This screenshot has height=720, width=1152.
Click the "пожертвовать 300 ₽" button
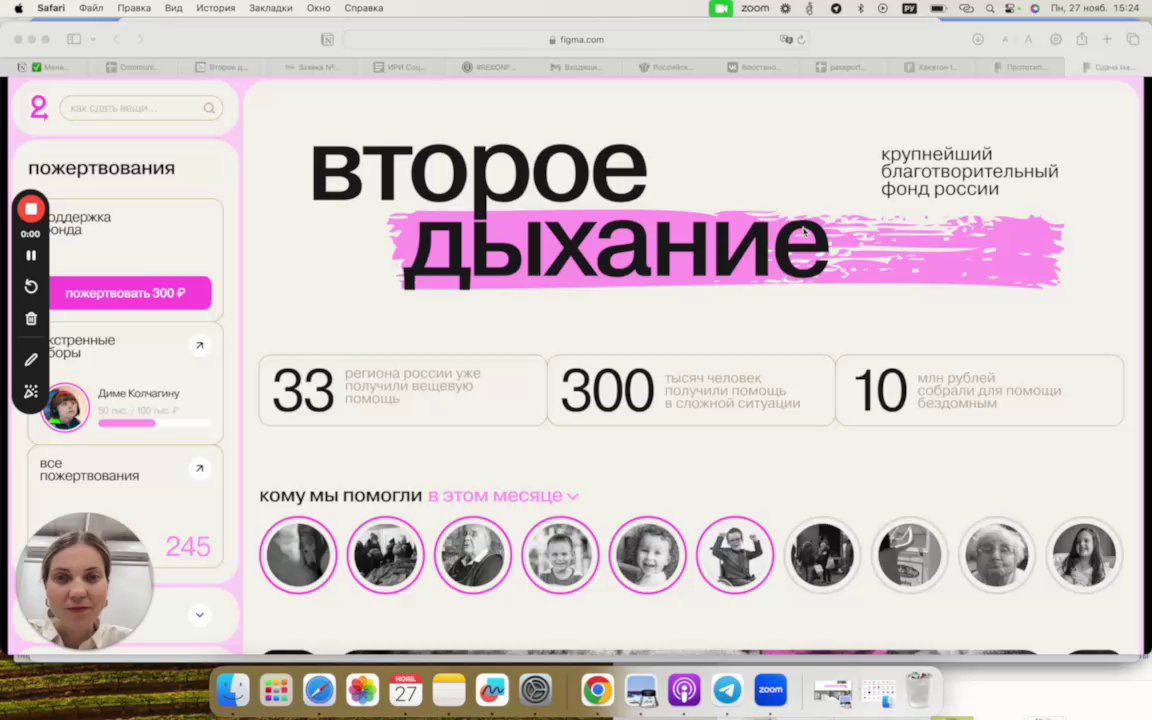[x=127, y=293]
